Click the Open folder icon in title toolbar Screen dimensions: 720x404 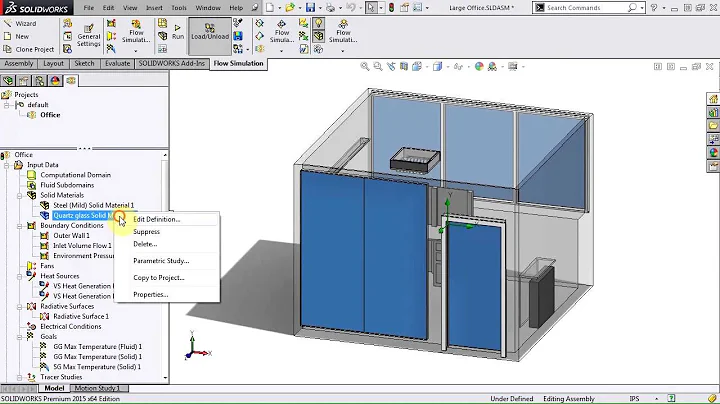coord(290,7)
